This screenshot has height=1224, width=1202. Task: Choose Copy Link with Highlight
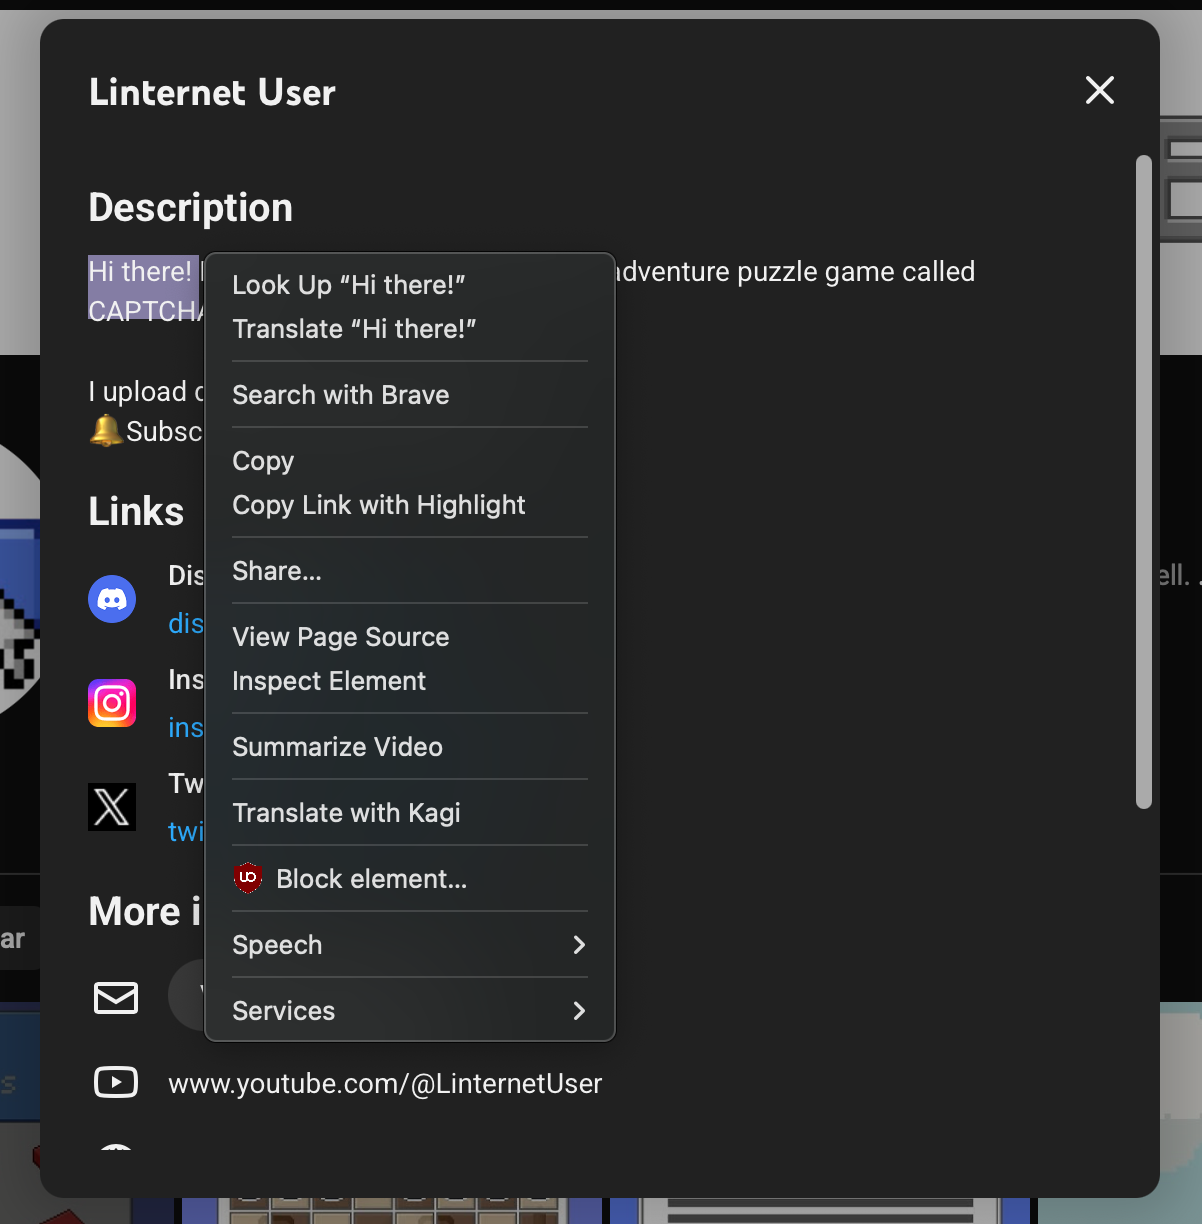[379, 505]
